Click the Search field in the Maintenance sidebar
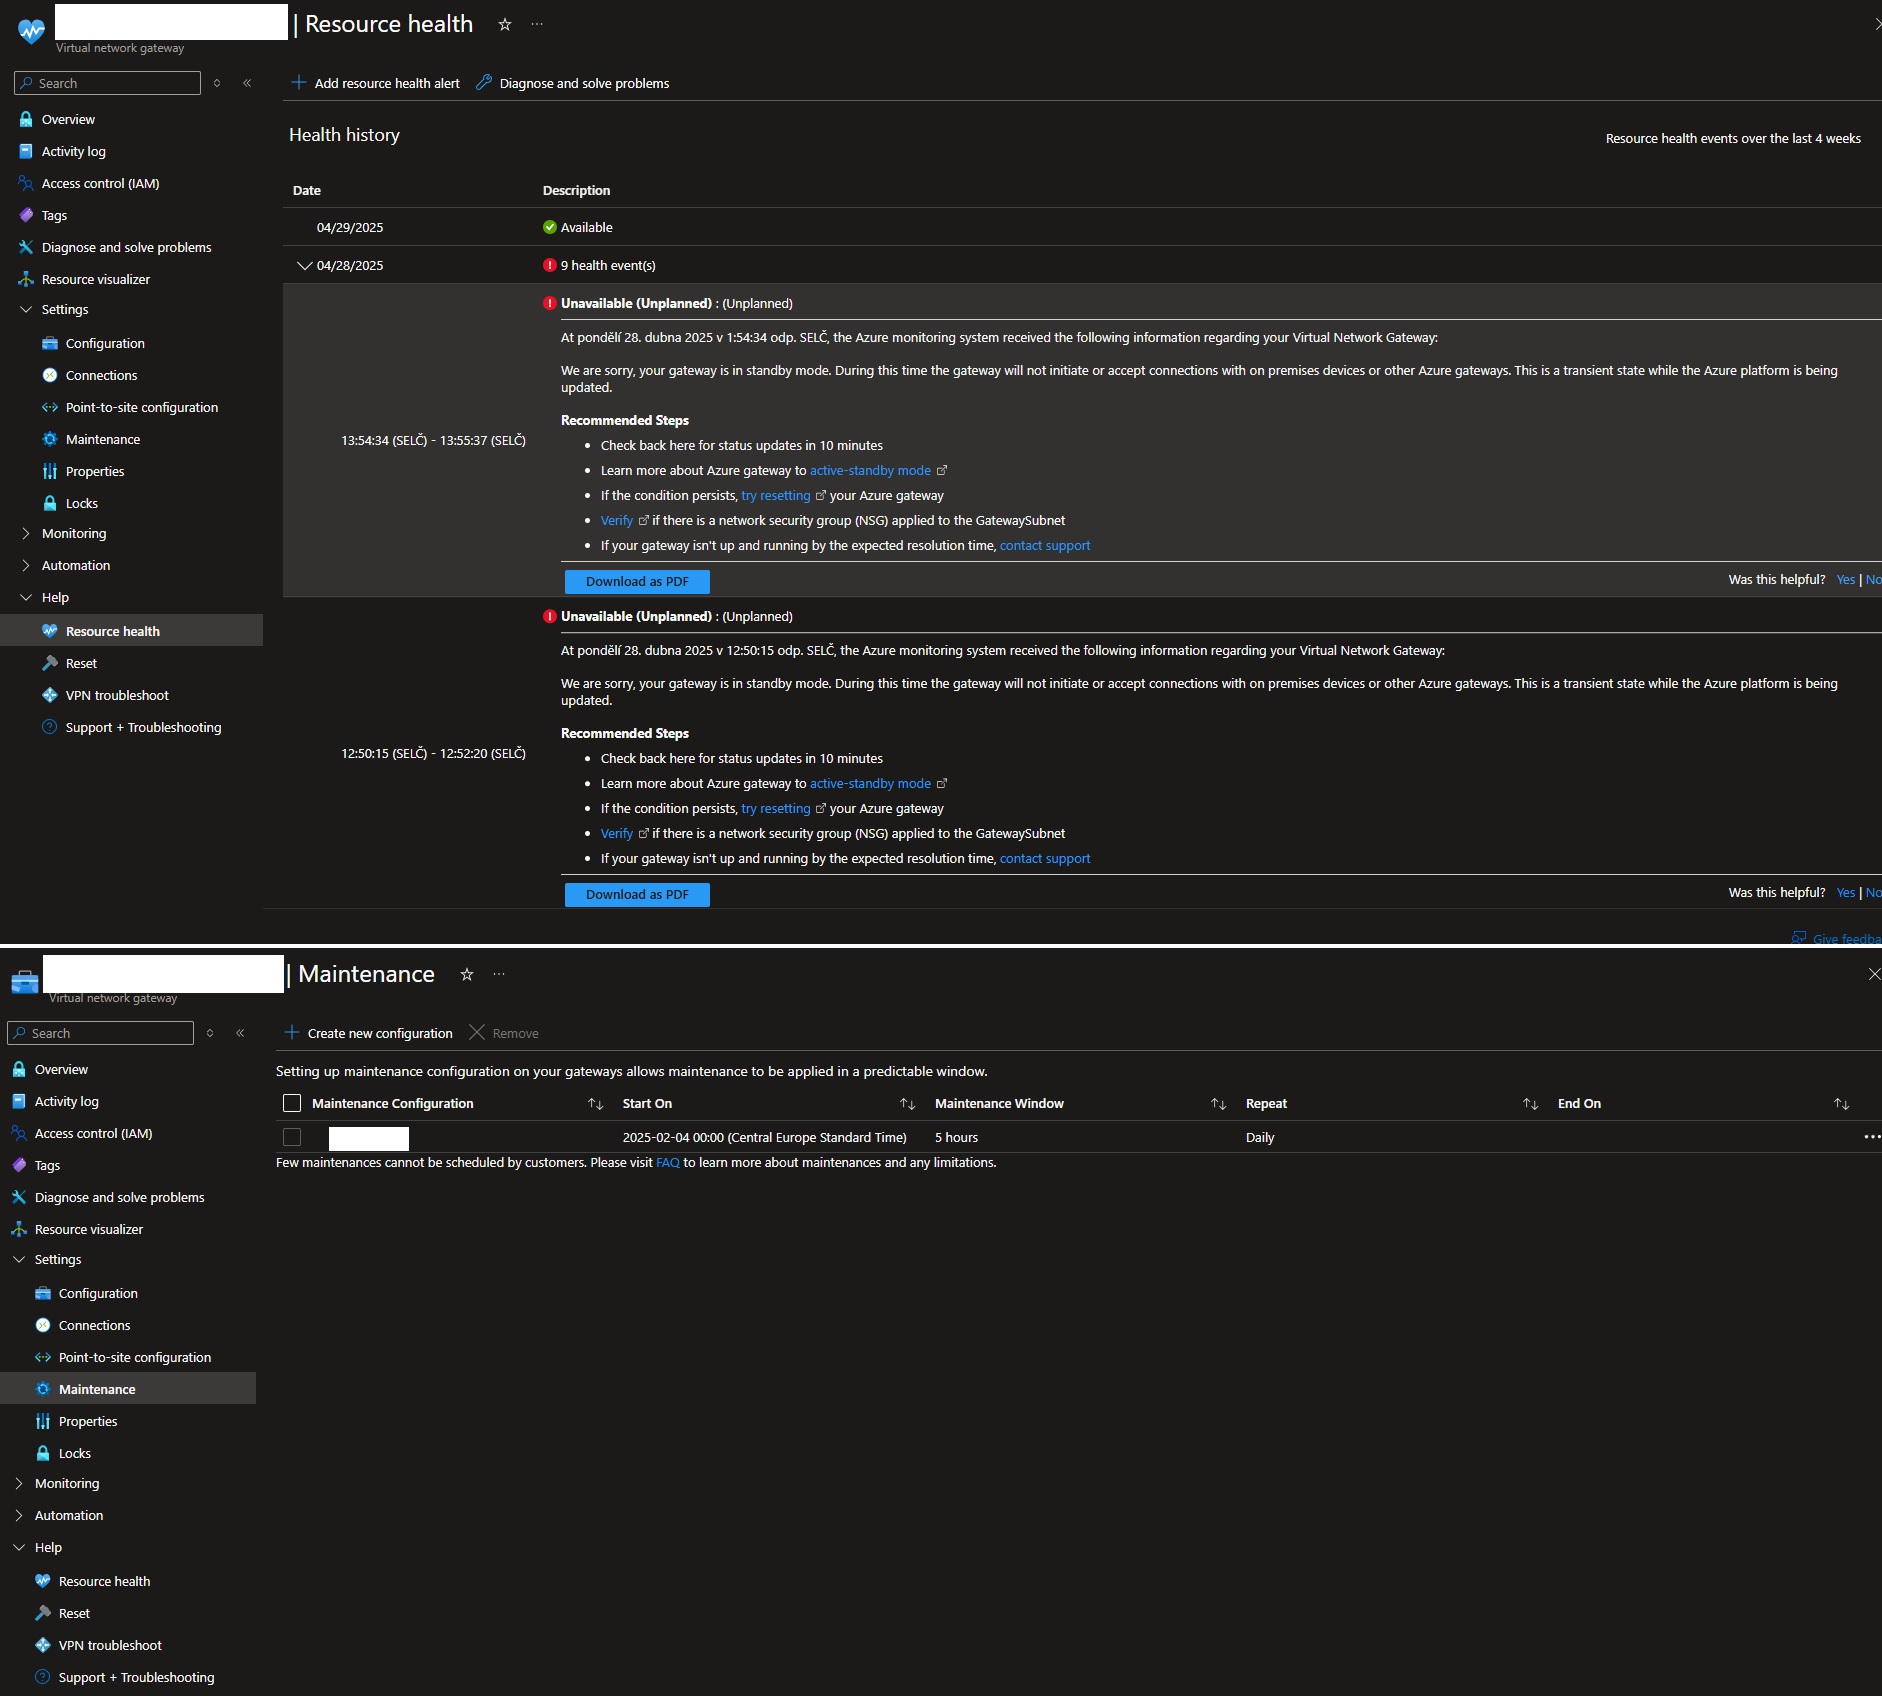The width and height of the screenshot is (1882, 1696). (100, 1033)
